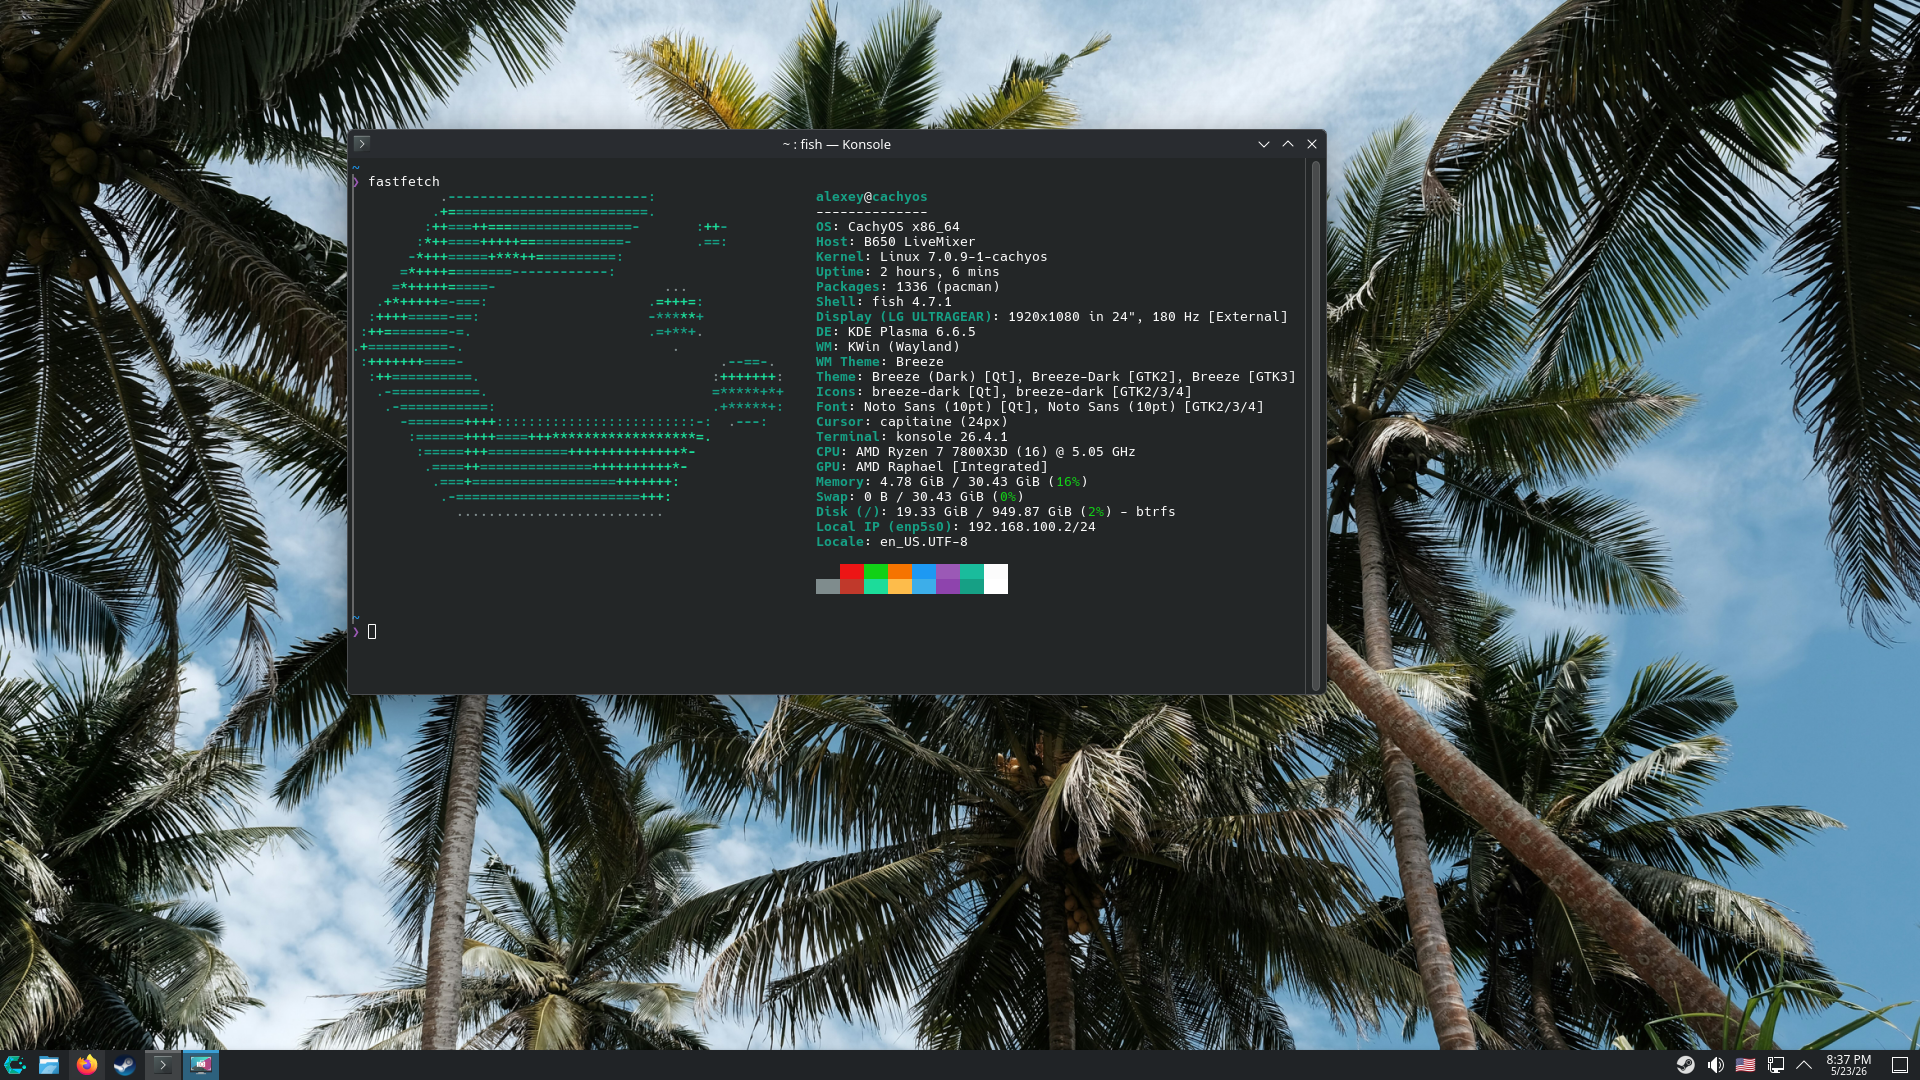This screenshot has width=1920, height=1080.
Task: Click the mint green palette block
Action: pos(876,587)
